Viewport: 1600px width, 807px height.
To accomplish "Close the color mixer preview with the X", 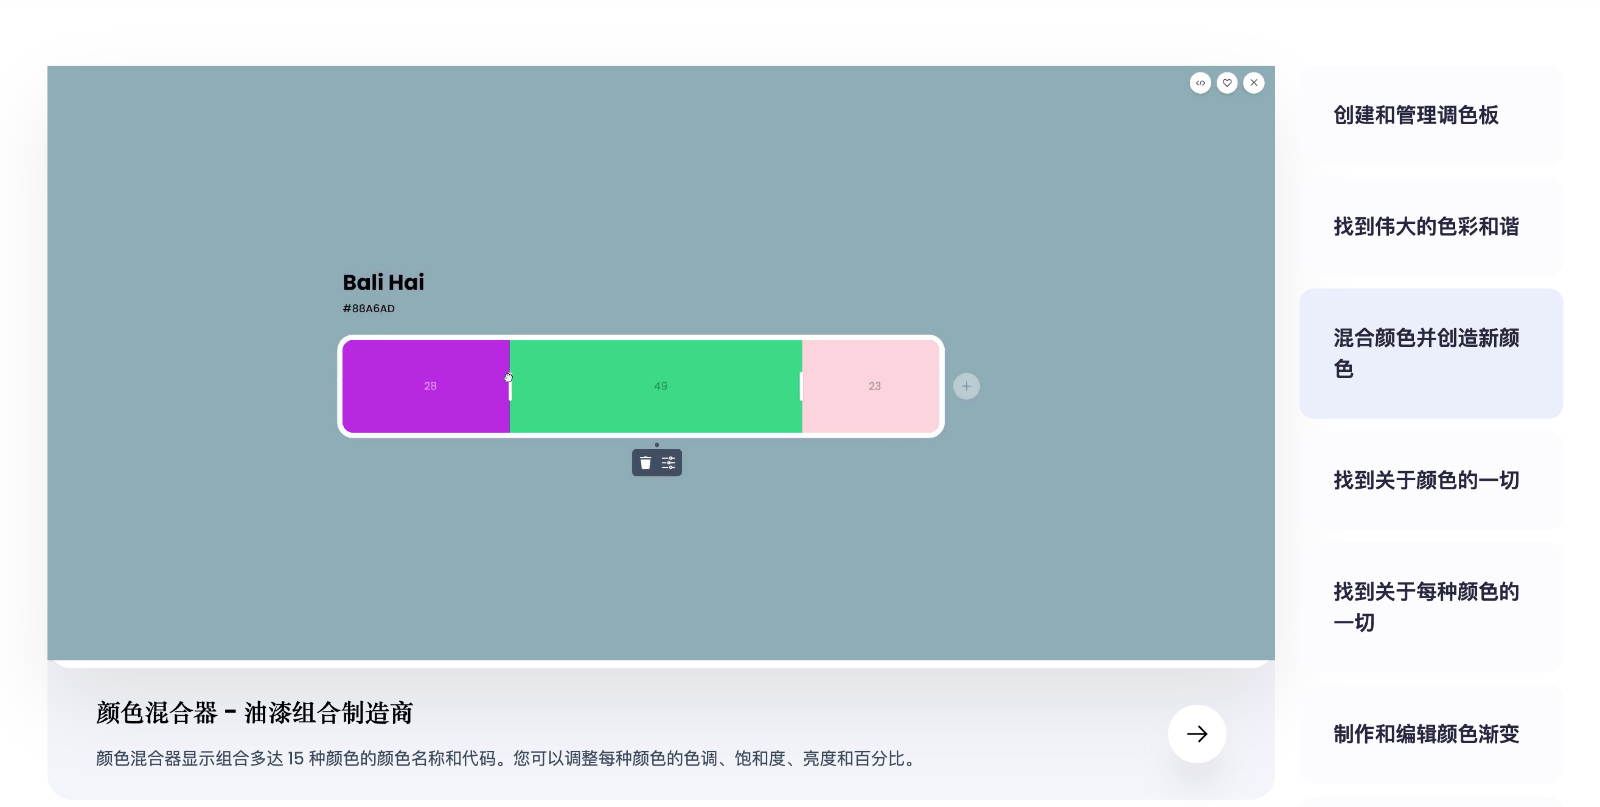I will [x=1254, y=83].
